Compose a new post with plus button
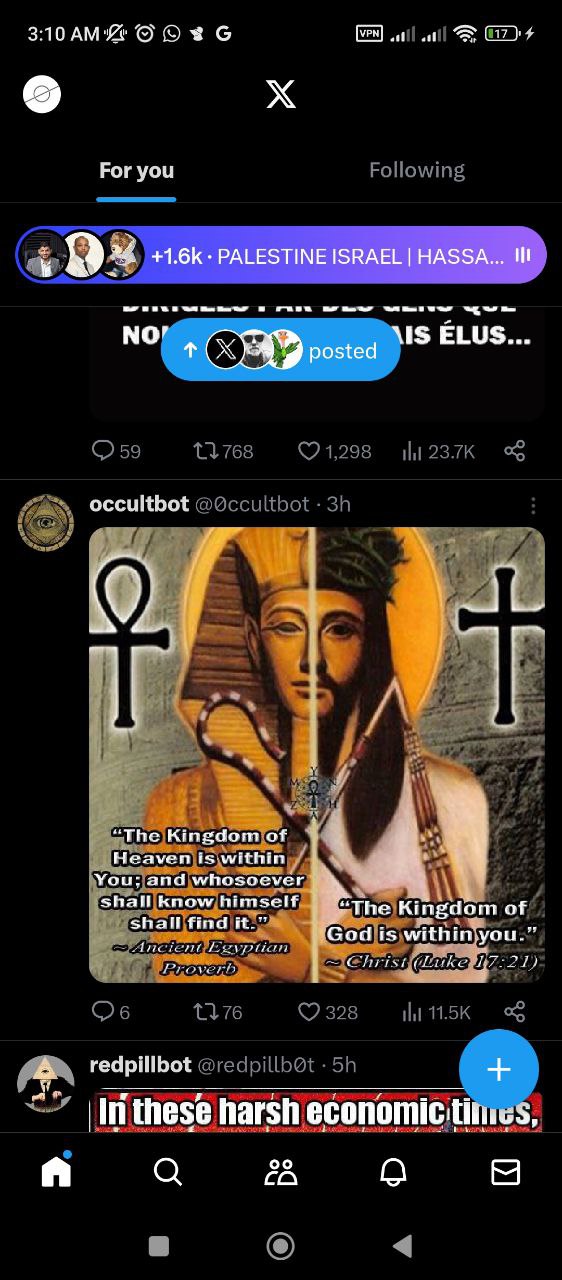 pyautogui.click(x=499, y=1069)
